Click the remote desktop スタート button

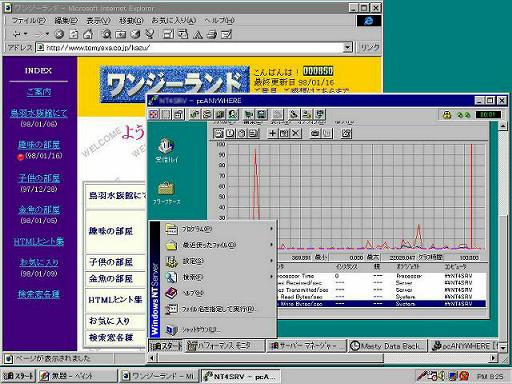pyautogui.click(x=166, y=346)
